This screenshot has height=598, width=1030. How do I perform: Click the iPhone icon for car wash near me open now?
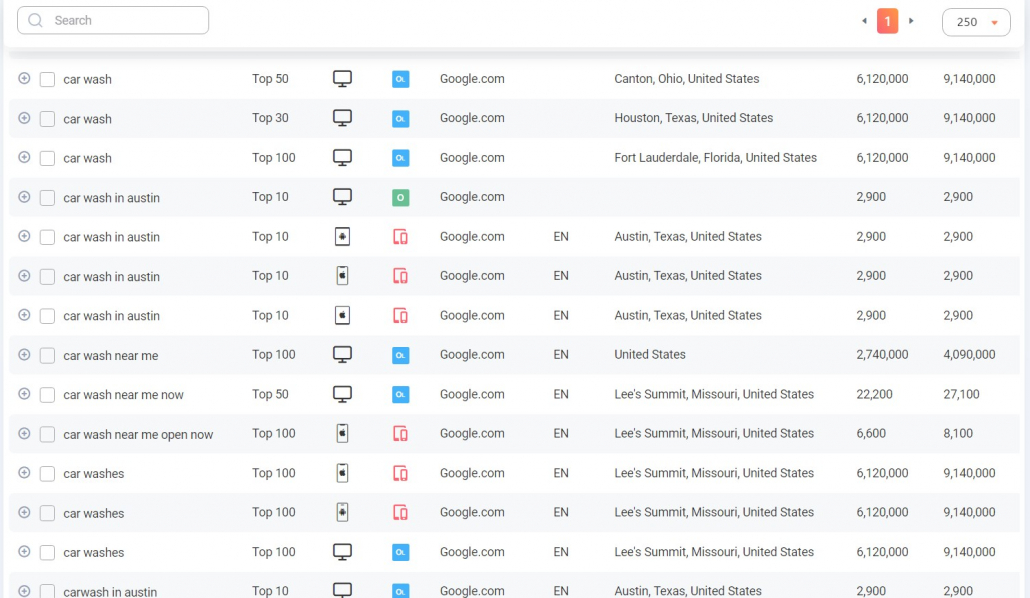342,434
